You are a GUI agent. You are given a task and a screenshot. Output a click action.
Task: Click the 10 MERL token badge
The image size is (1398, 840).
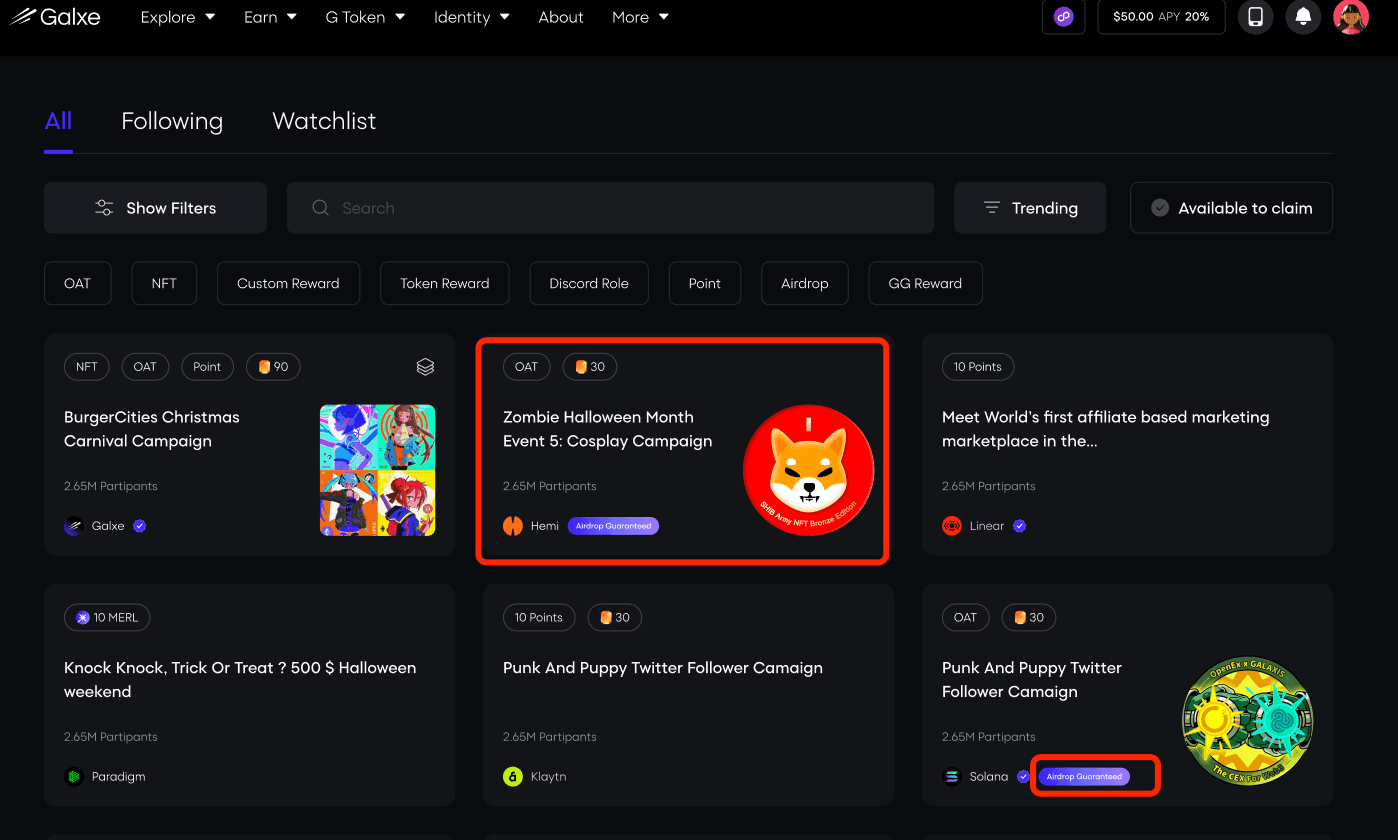point(107,617)
